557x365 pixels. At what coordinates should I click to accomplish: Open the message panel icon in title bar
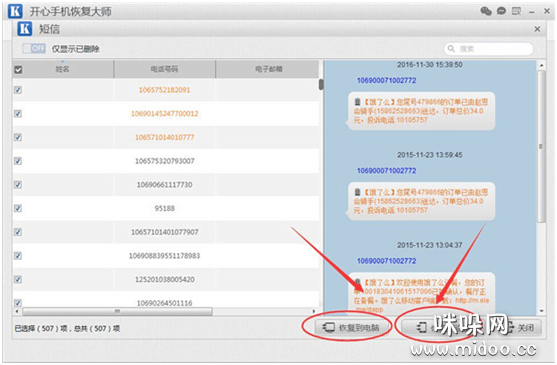(516, 11)
